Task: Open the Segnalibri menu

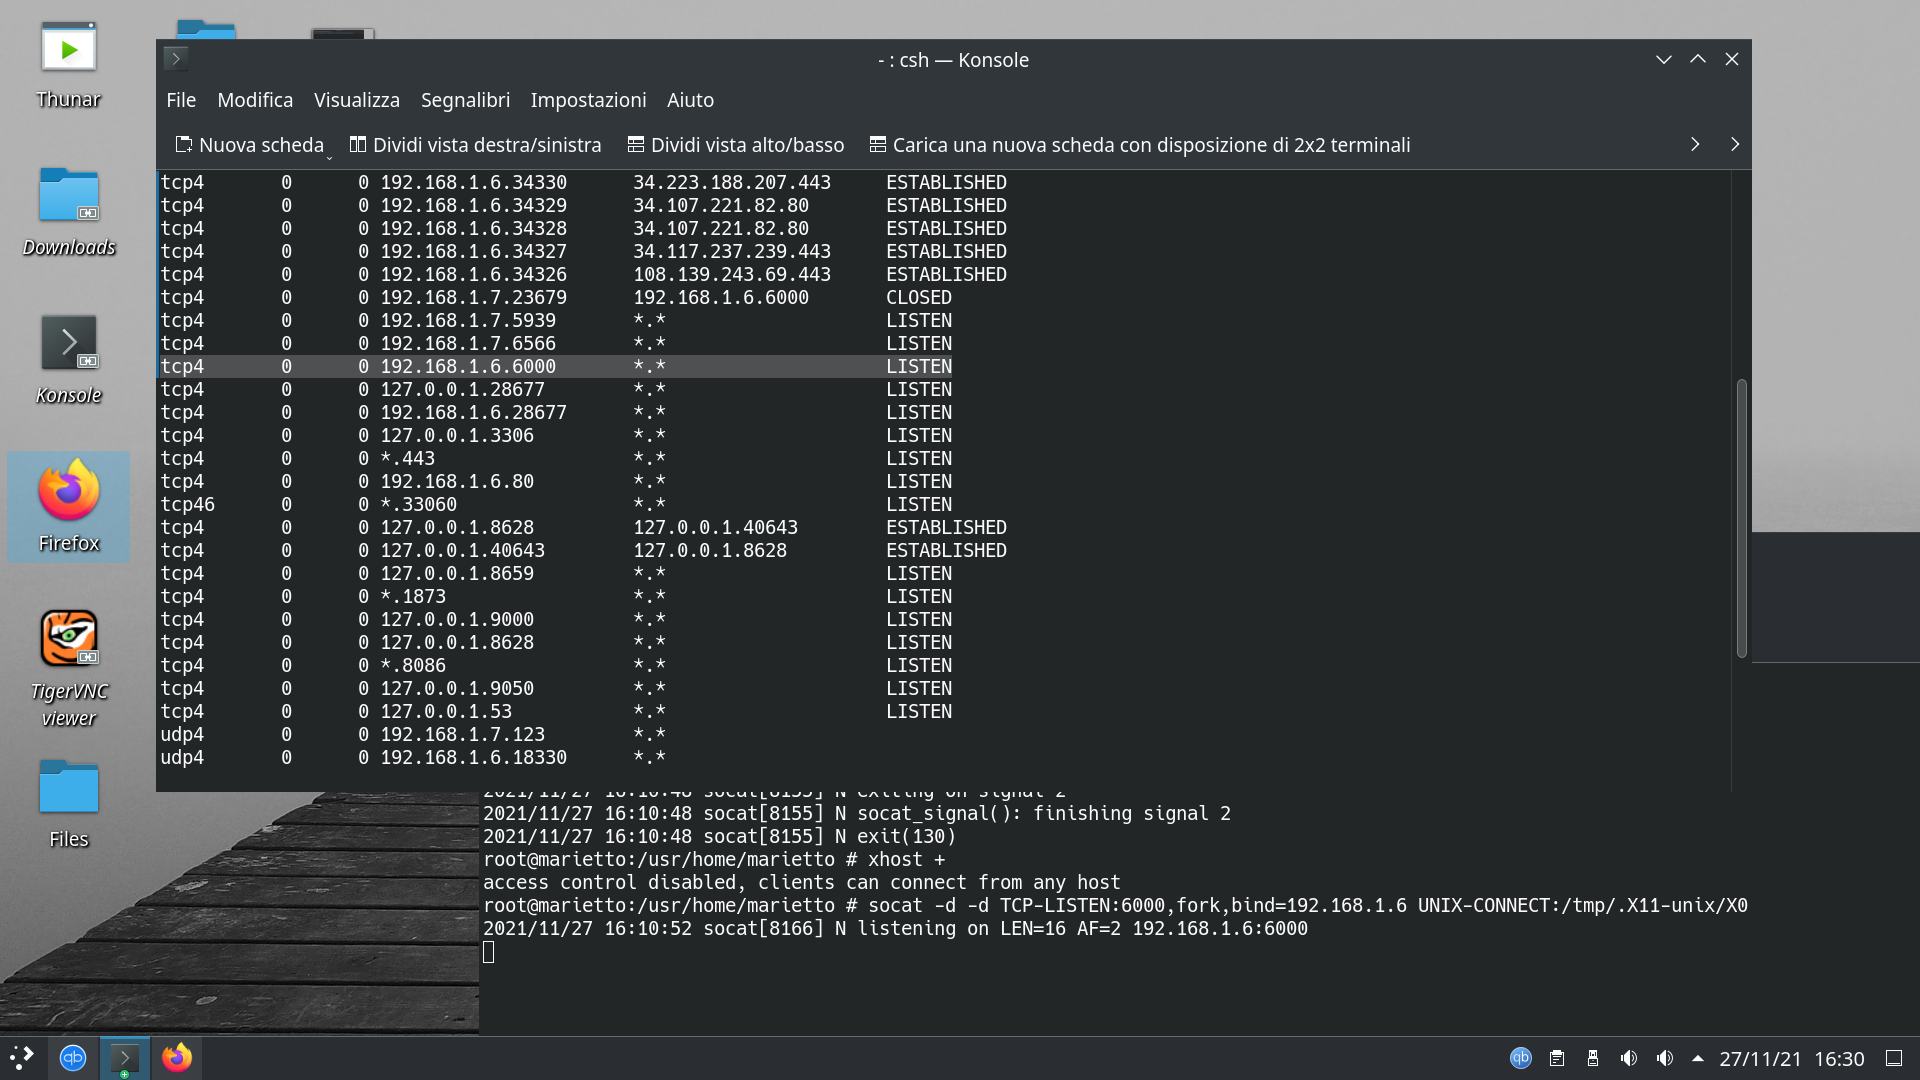Action: pyautogui.click(x=465, y=100)
